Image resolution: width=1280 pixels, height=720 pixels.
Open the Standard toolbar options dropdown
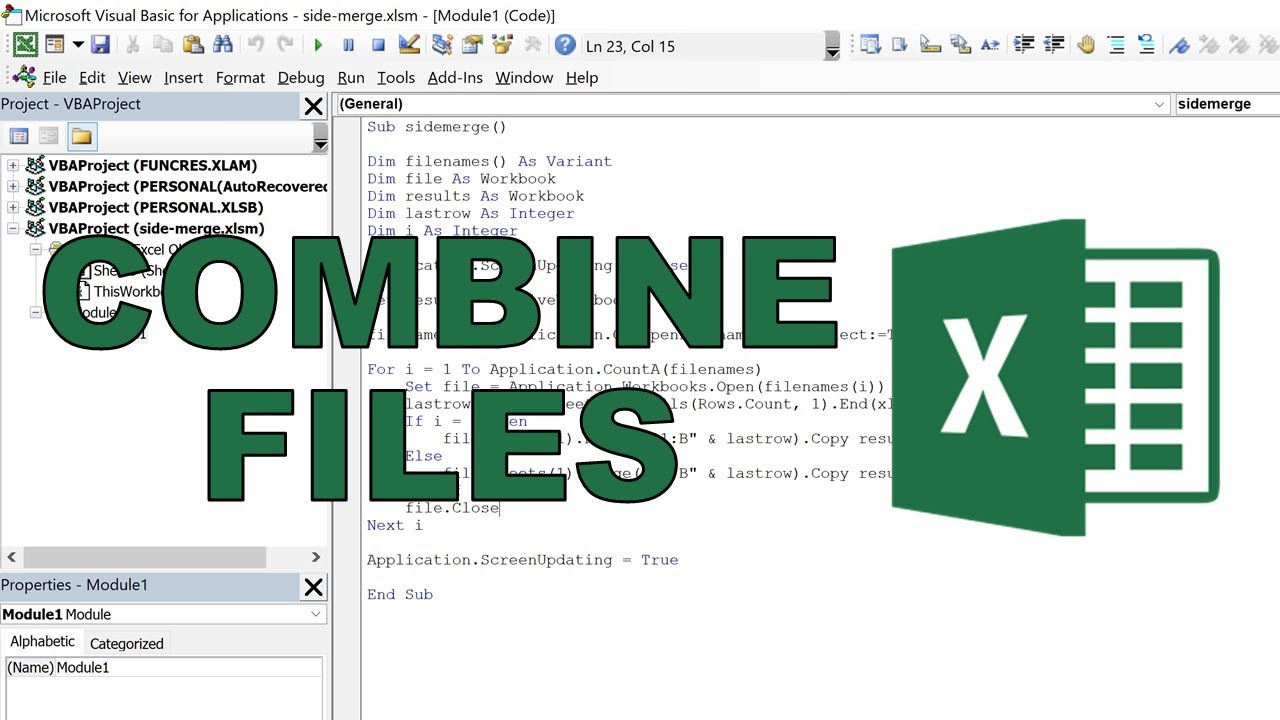tap(832, 46)
